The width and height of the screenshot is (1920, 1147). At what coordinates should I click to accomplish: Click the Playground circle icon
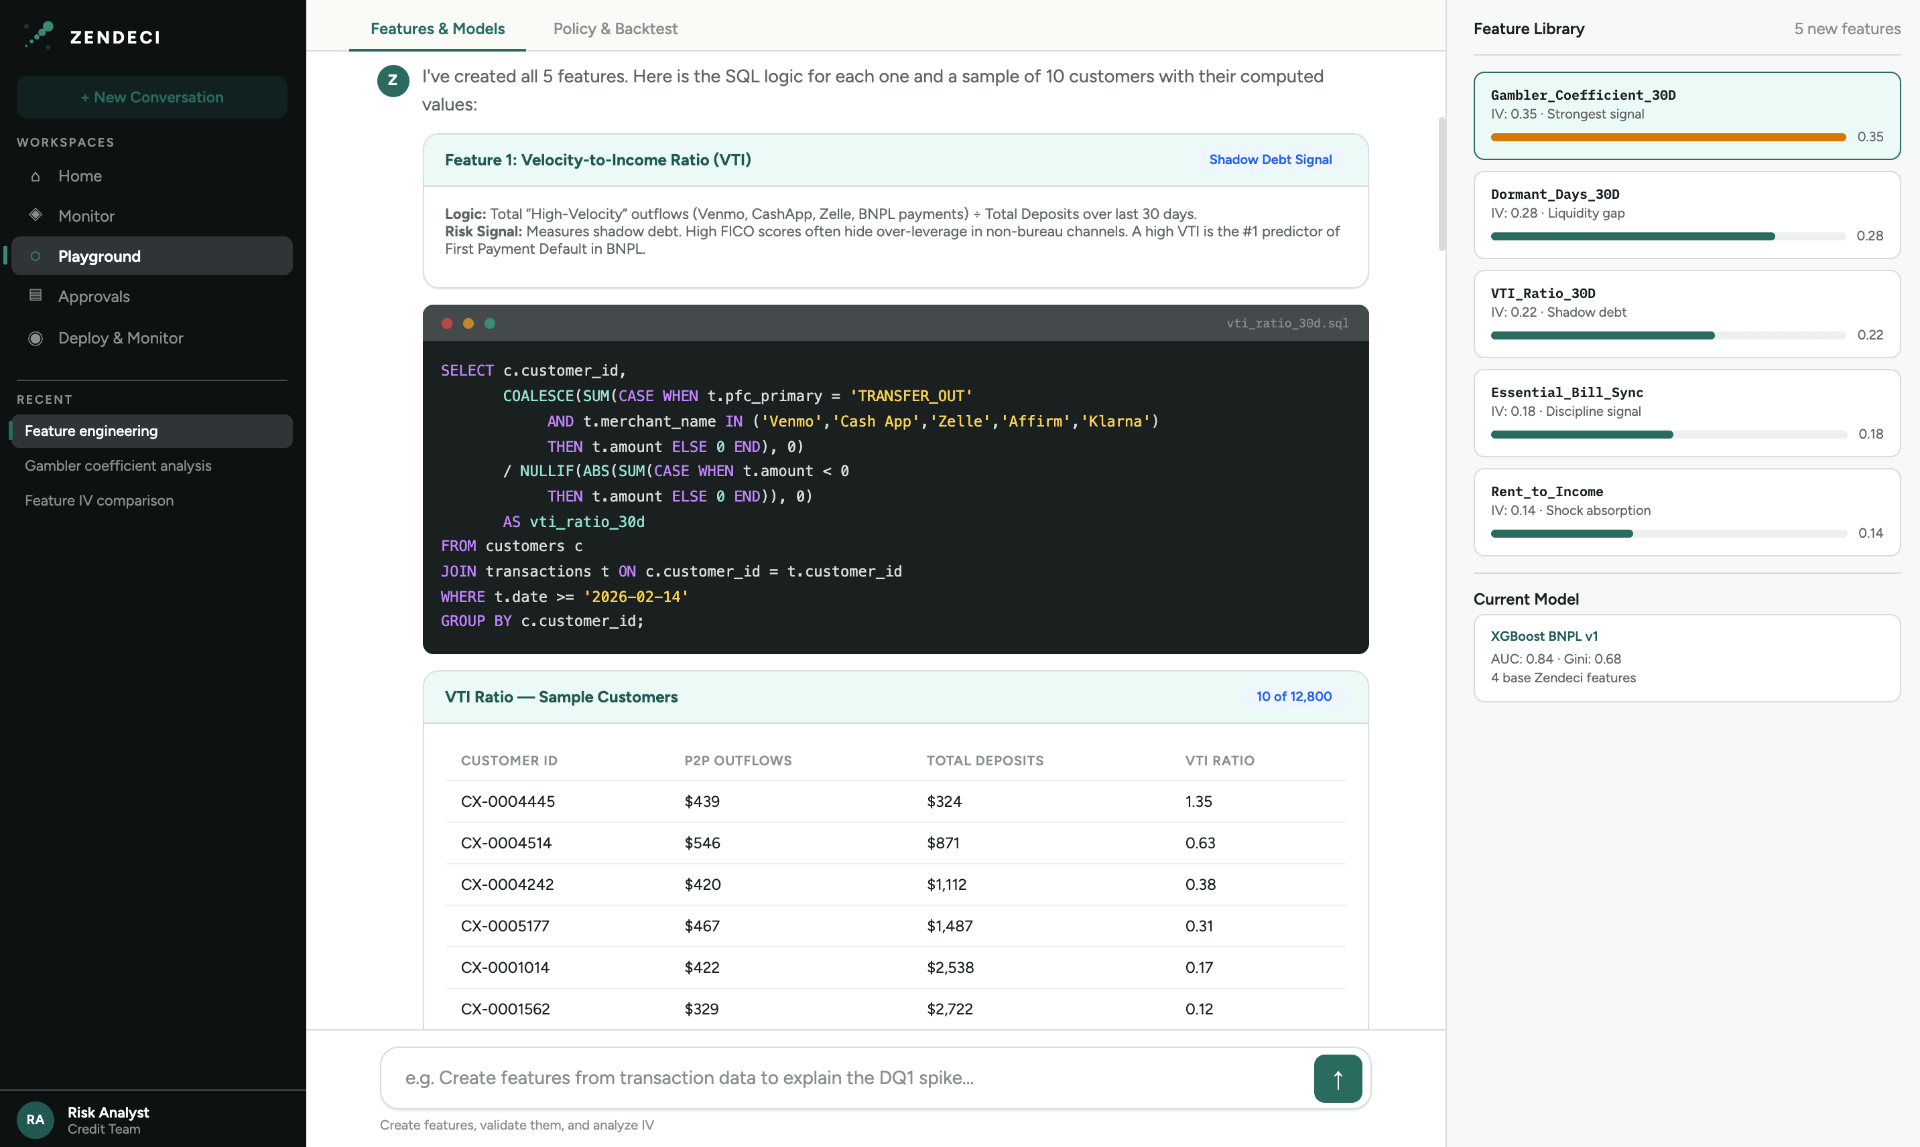36,256
